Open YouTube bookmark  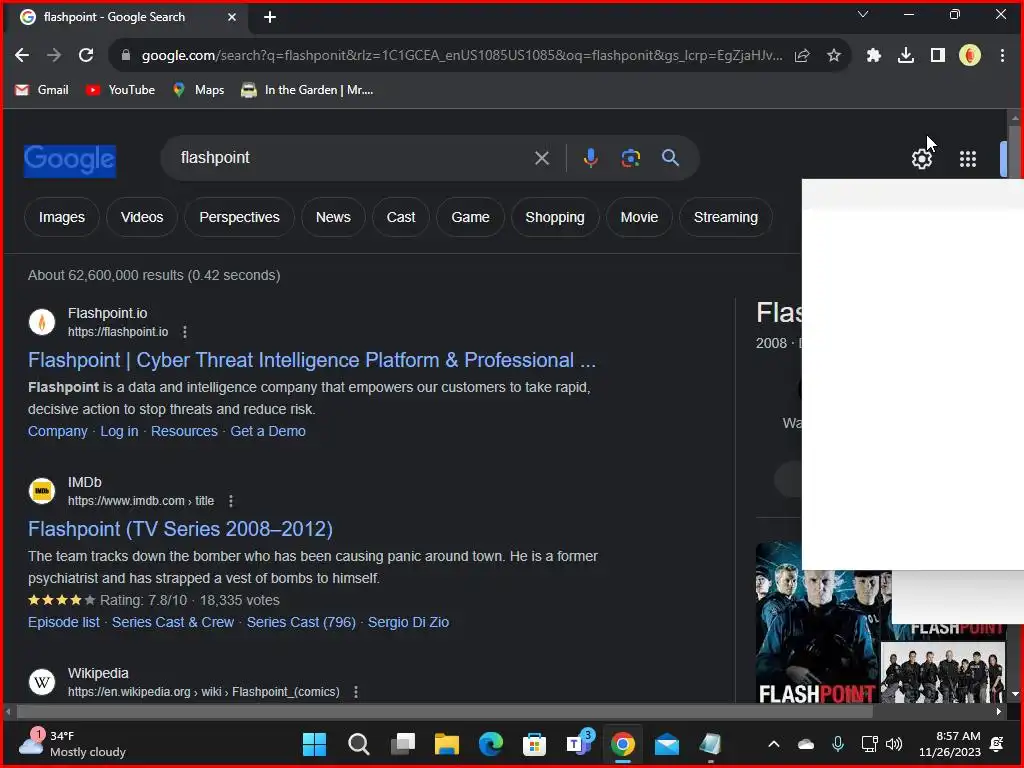[120, 90]
